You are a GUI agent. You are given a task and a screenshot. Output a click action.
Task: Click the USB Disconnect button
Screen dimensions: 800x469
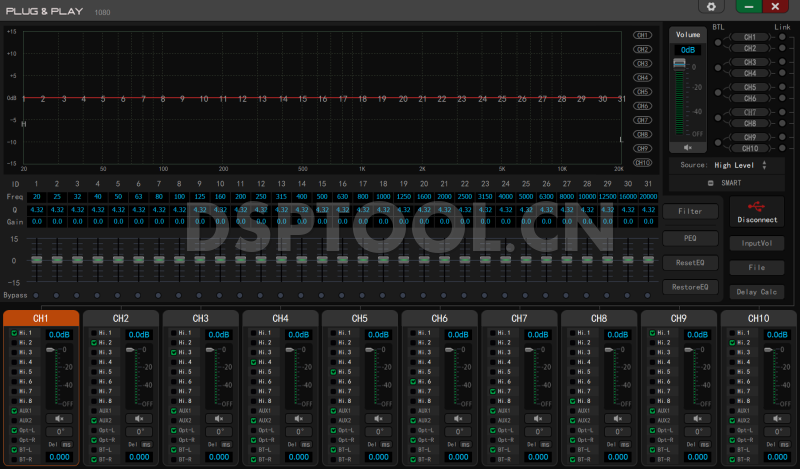tap(757, 211)
